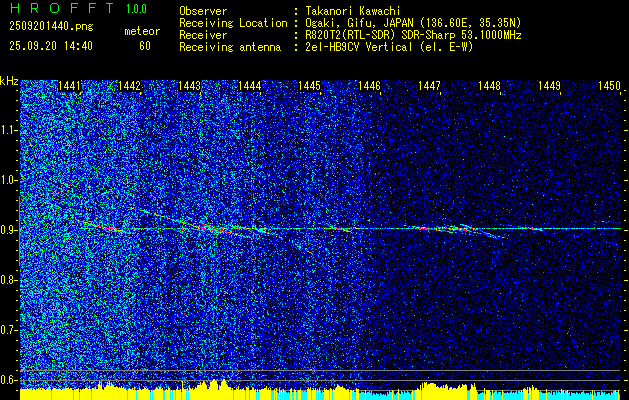Viewport: 629px width, 400px height.
Task: Click the 0.7 frequency axis label
Action: pos(9,330)
